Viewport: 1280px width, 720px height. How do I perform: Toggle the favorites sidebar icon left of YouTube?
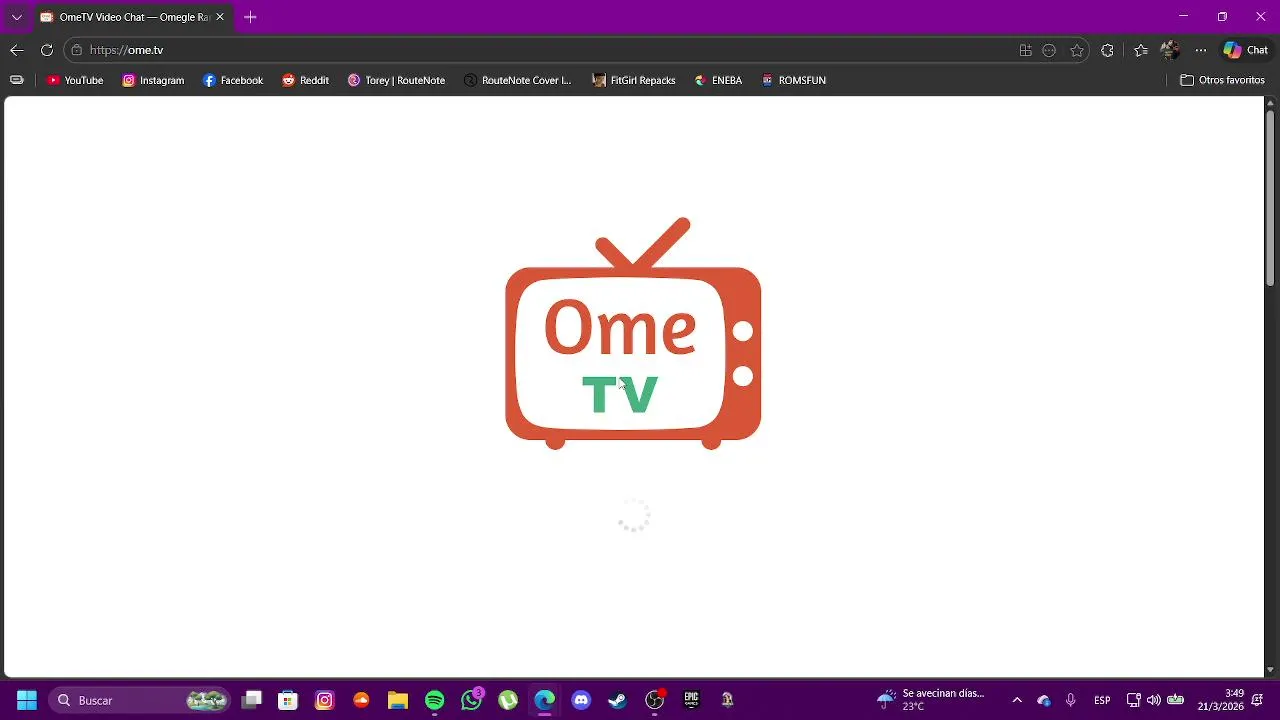click(x=16, y=80)
